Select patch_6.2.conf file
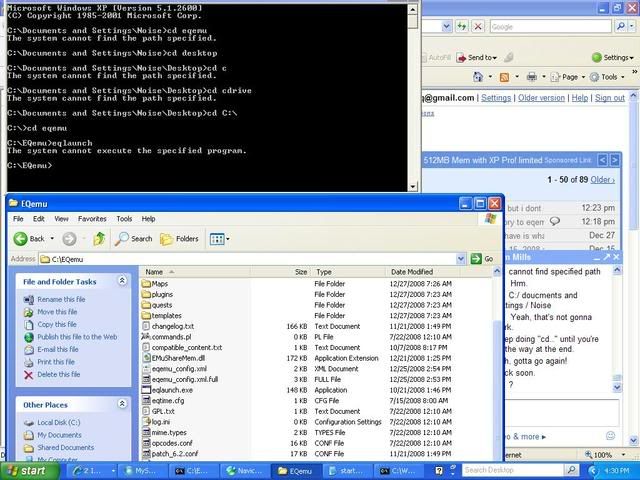This screenshot has width=640, height=480. pos(175,453)
